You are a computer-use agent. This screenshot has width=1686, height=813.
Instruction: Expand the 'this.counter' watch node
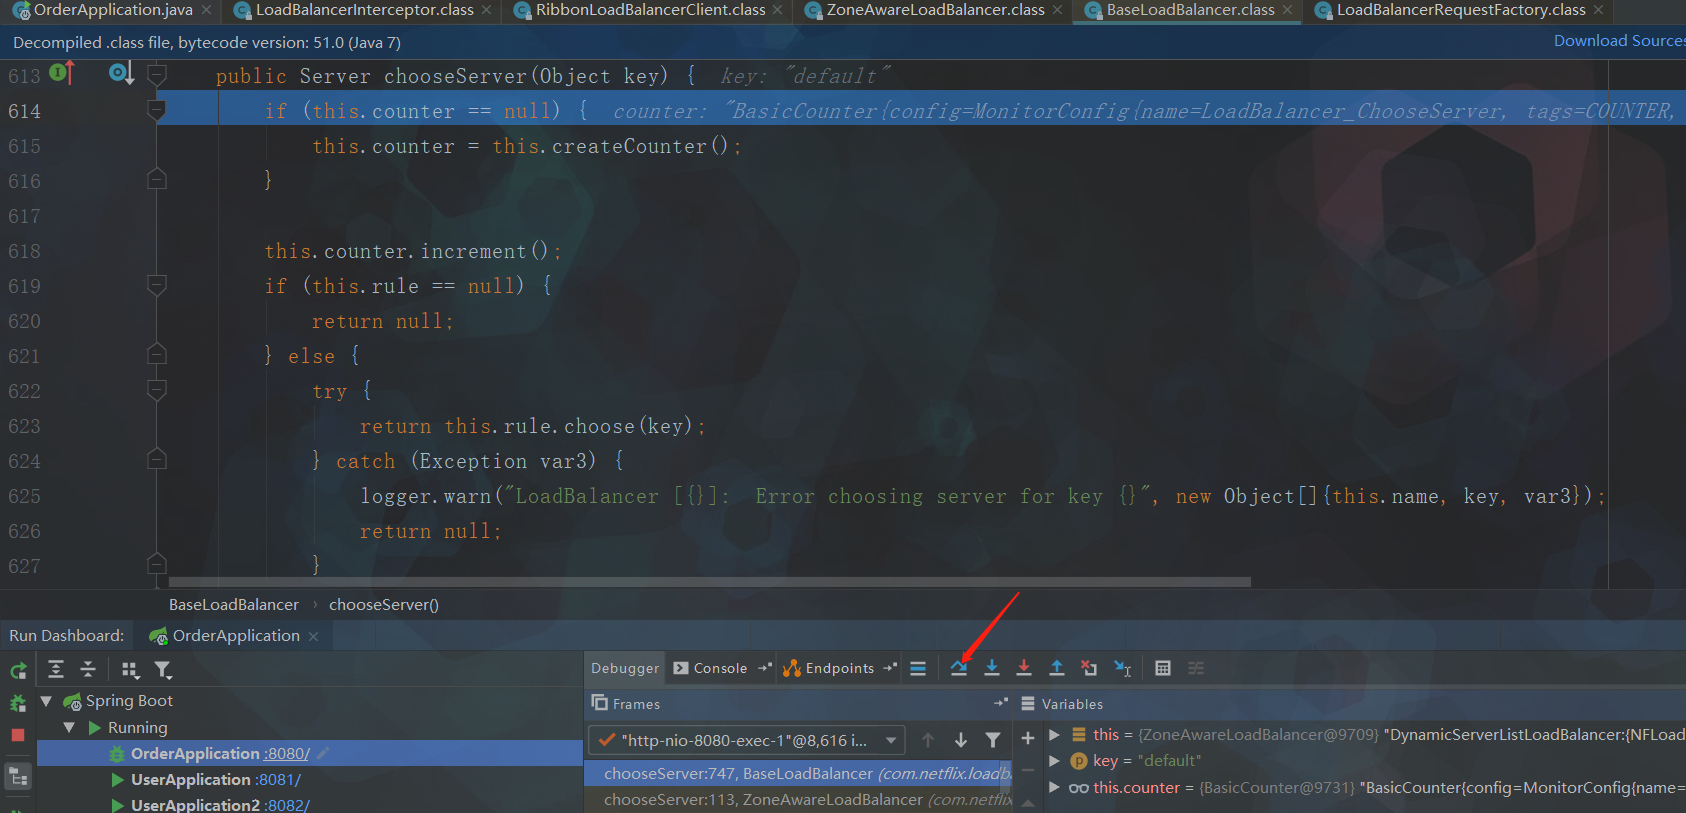click(1054, 788)
